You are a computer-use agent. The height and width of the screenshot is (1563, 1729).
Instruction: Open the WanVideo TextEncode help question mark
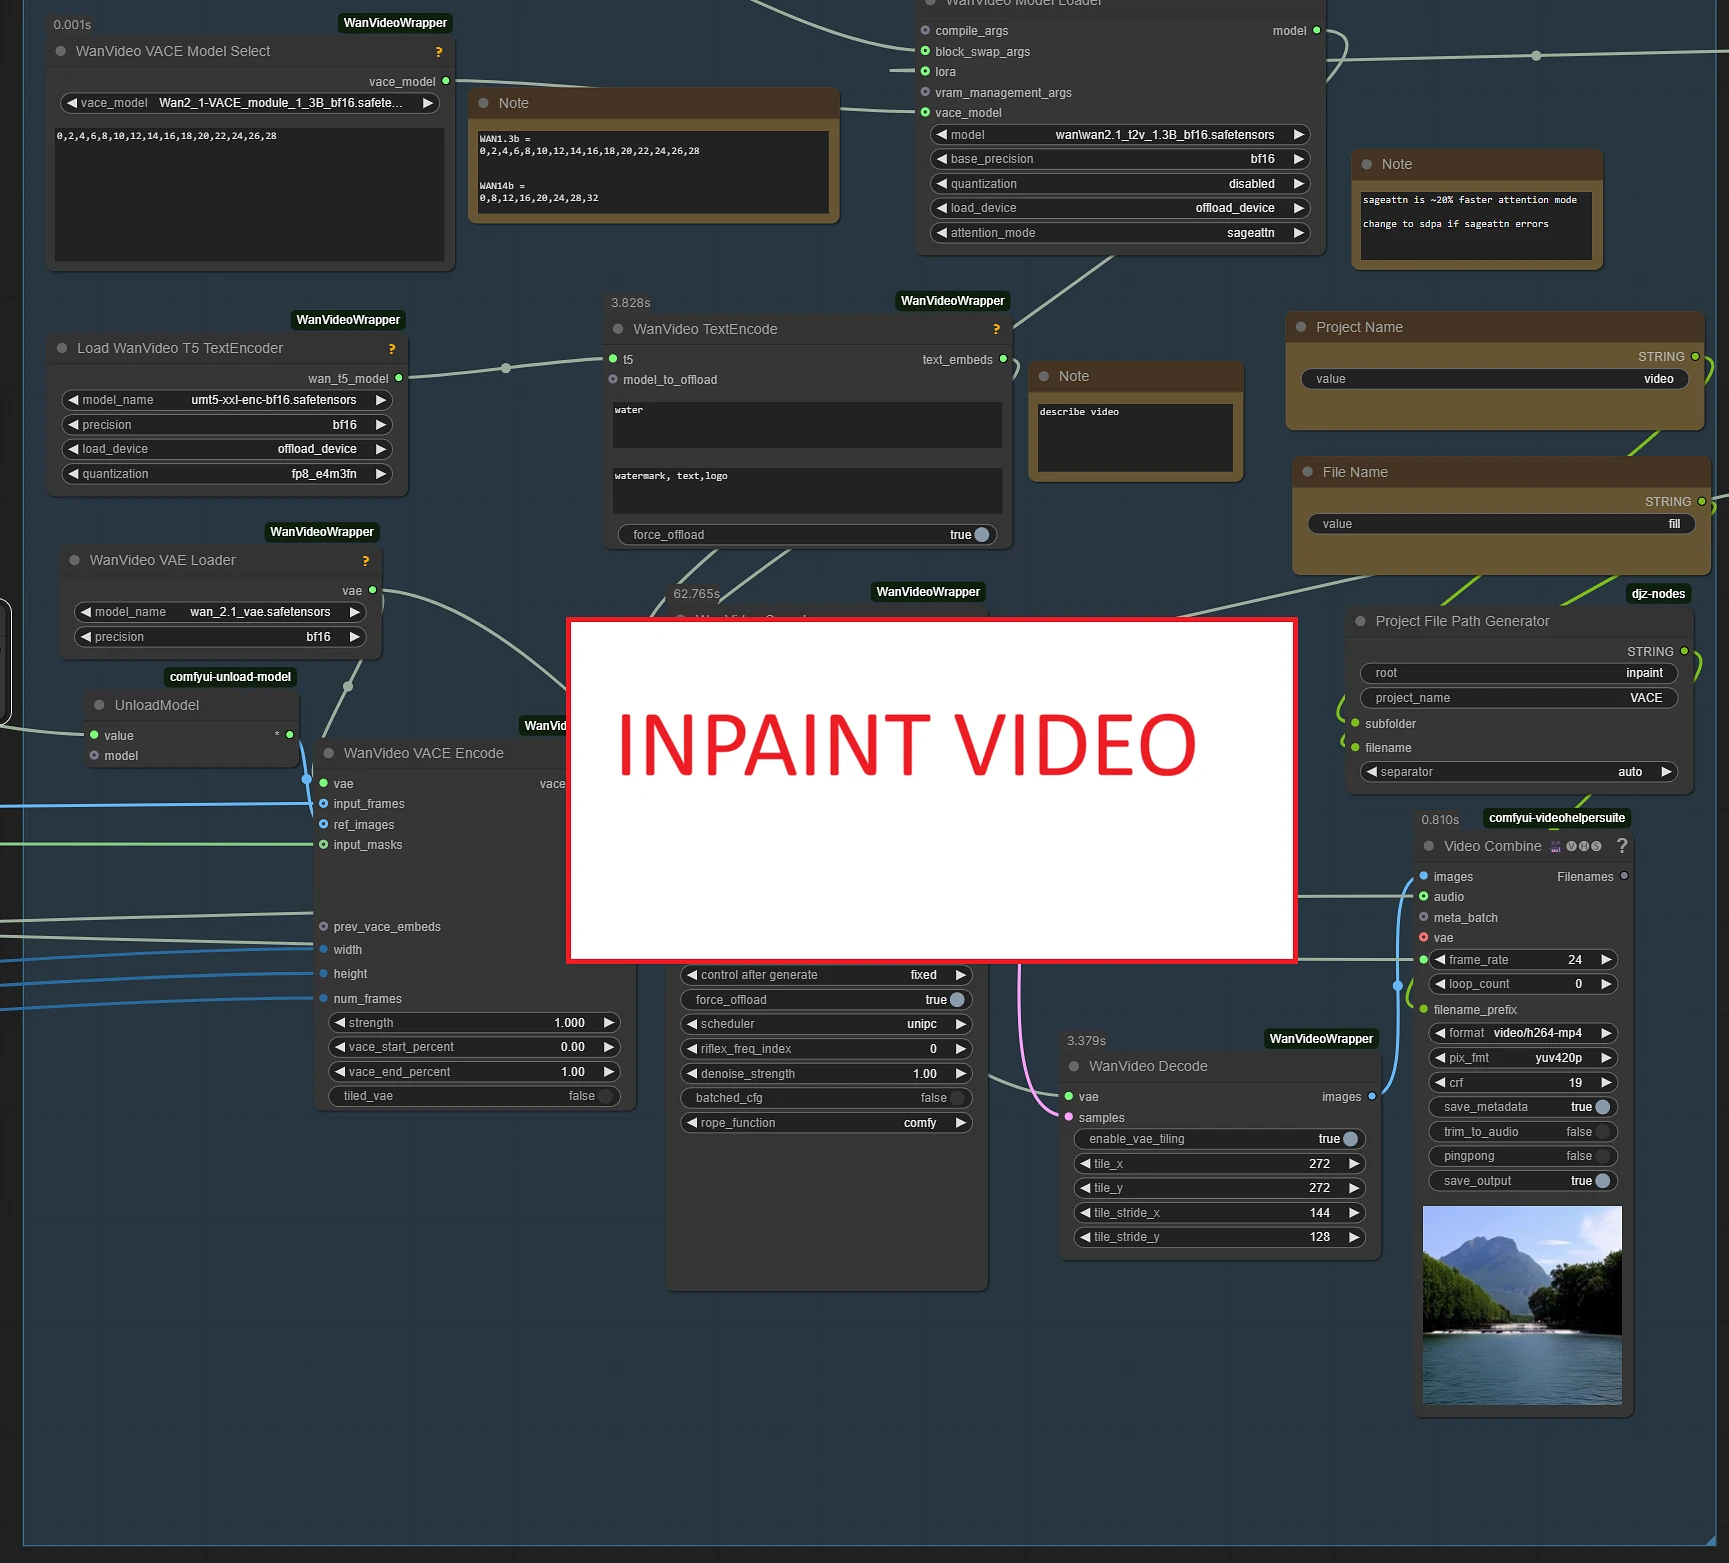995,330
